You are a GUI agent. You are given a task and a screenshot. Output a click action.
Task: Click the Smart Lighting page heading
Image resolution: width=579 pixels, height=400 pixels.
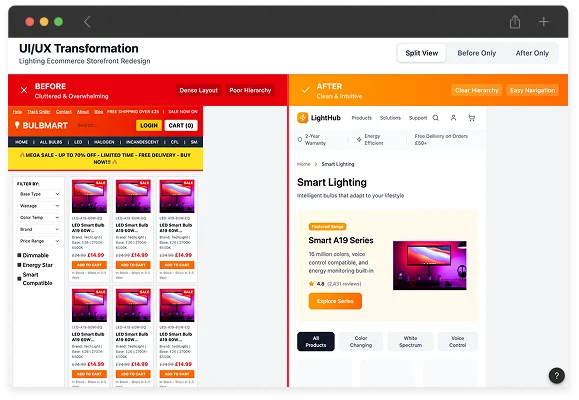coord(332,182)
